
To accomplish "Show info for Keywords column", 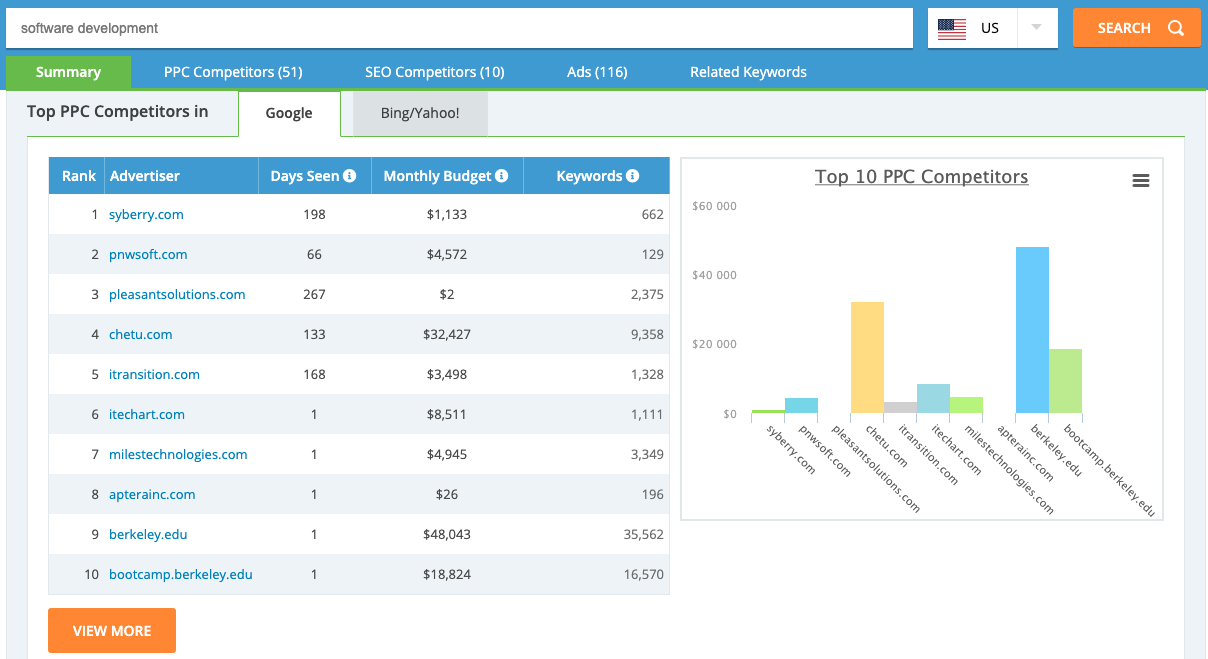I will (632, 176).
